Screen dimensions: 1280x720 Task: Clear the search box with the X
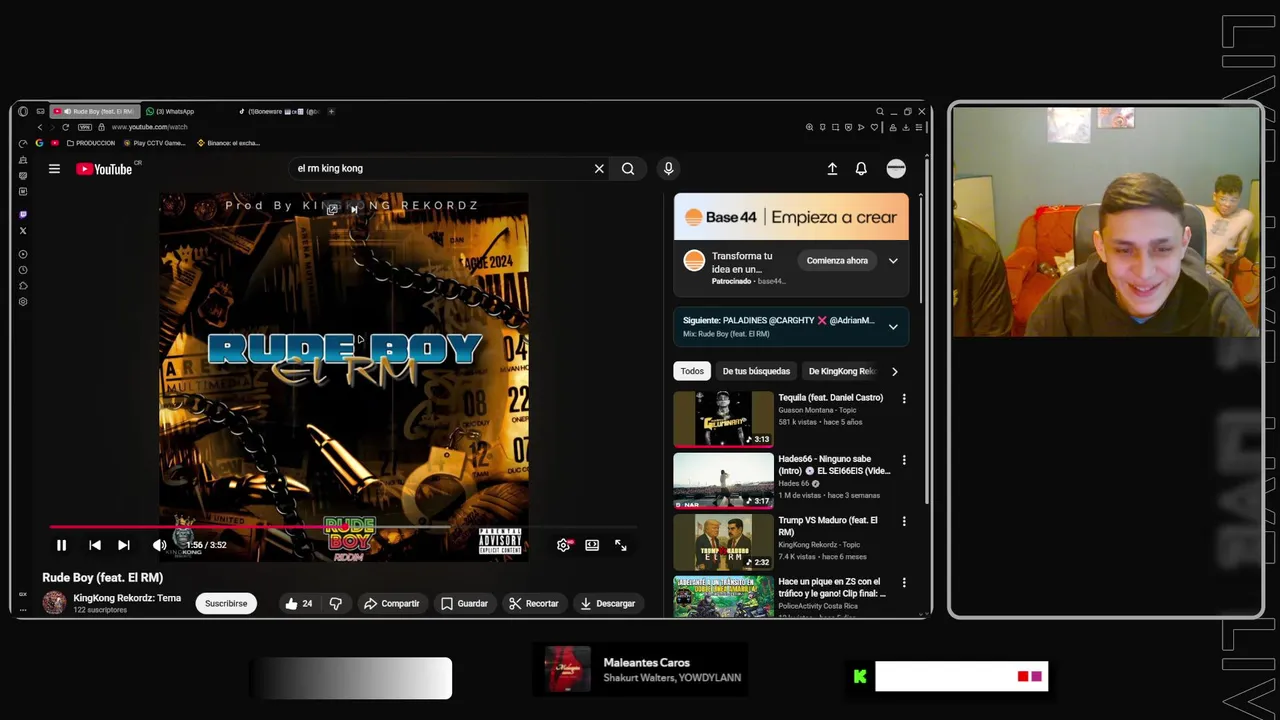coord(599,169)
